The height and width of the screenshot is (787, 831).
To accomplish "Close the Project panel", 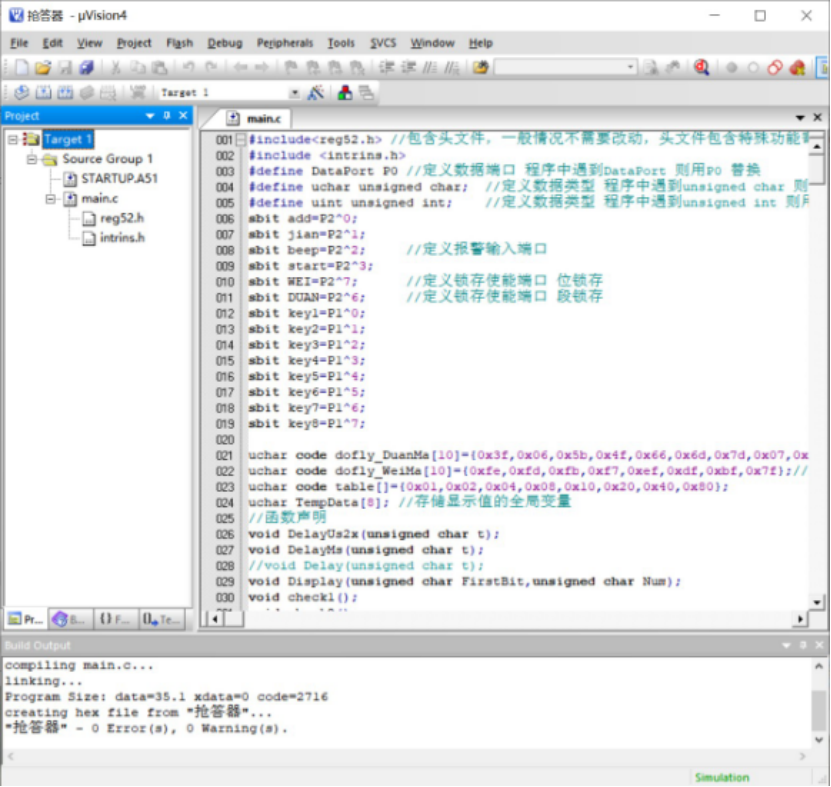I will (x=183, y=116).
